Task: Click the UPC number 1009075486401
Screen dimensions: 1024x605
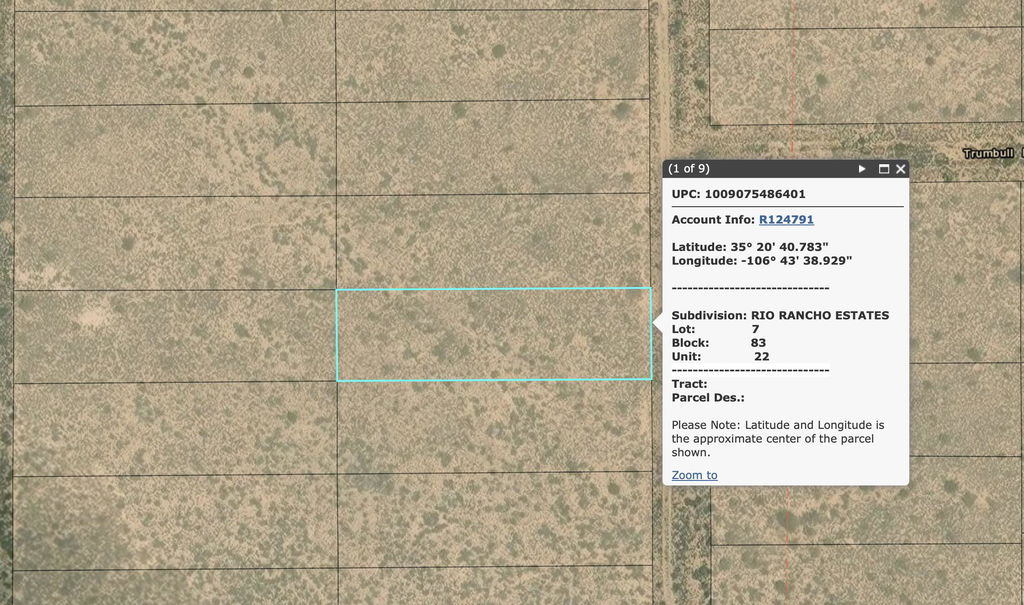Action: 755,194
